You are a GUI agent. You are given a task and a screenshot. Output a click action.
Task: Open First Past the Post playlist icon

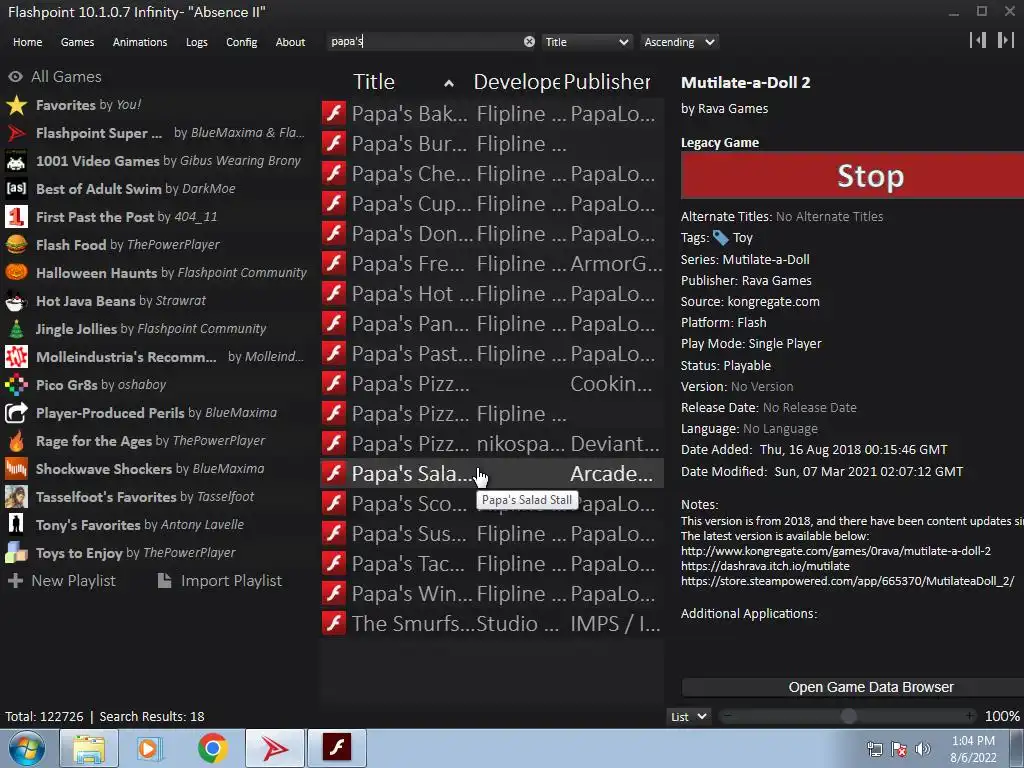[x=16, y=217]
